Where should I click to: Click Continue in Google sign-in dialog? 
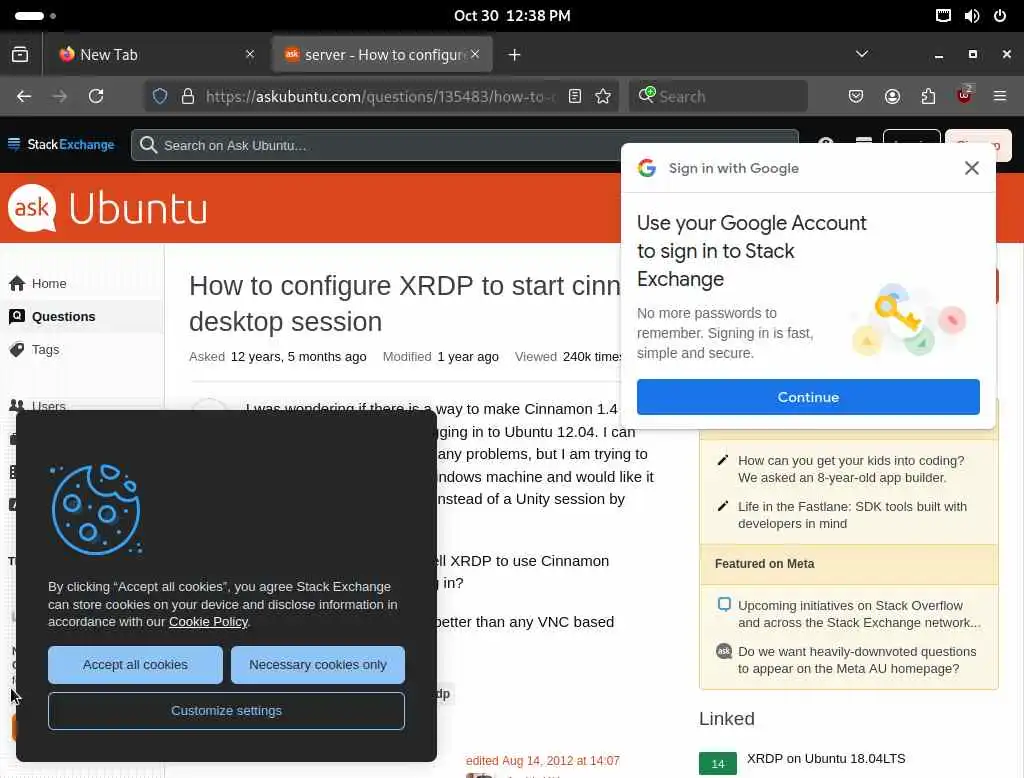[808, 397]
